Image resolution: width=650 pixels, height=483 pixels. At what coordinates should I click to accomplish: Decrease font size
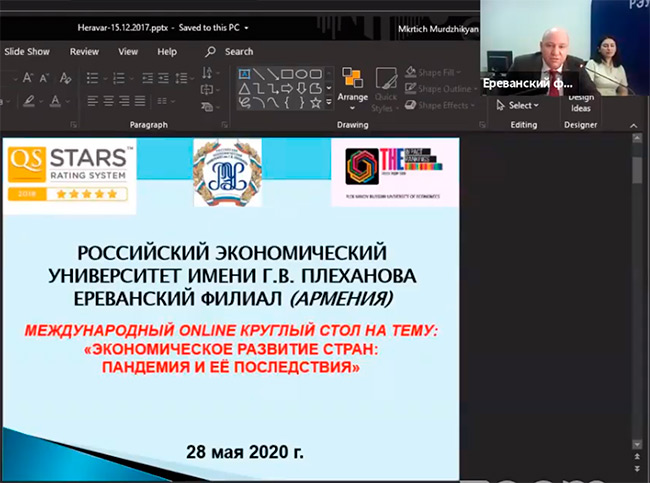pos(44,78)
